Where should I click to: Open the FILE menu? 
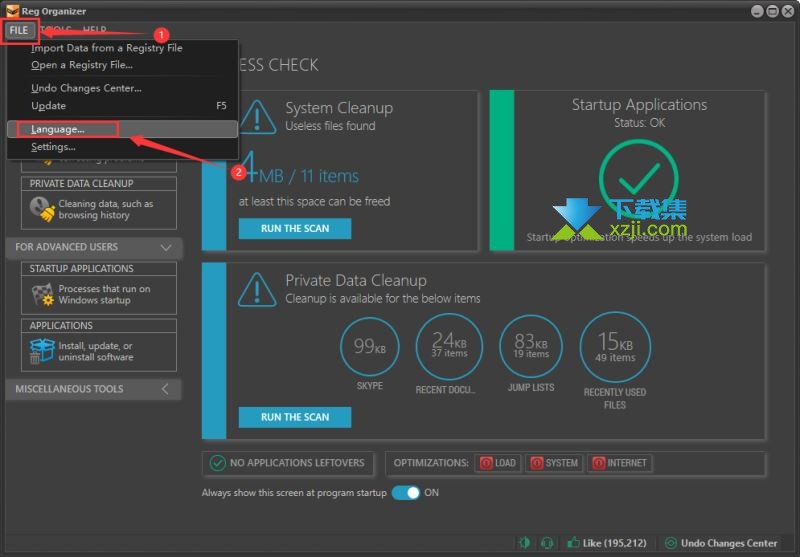tap(19, 30)
